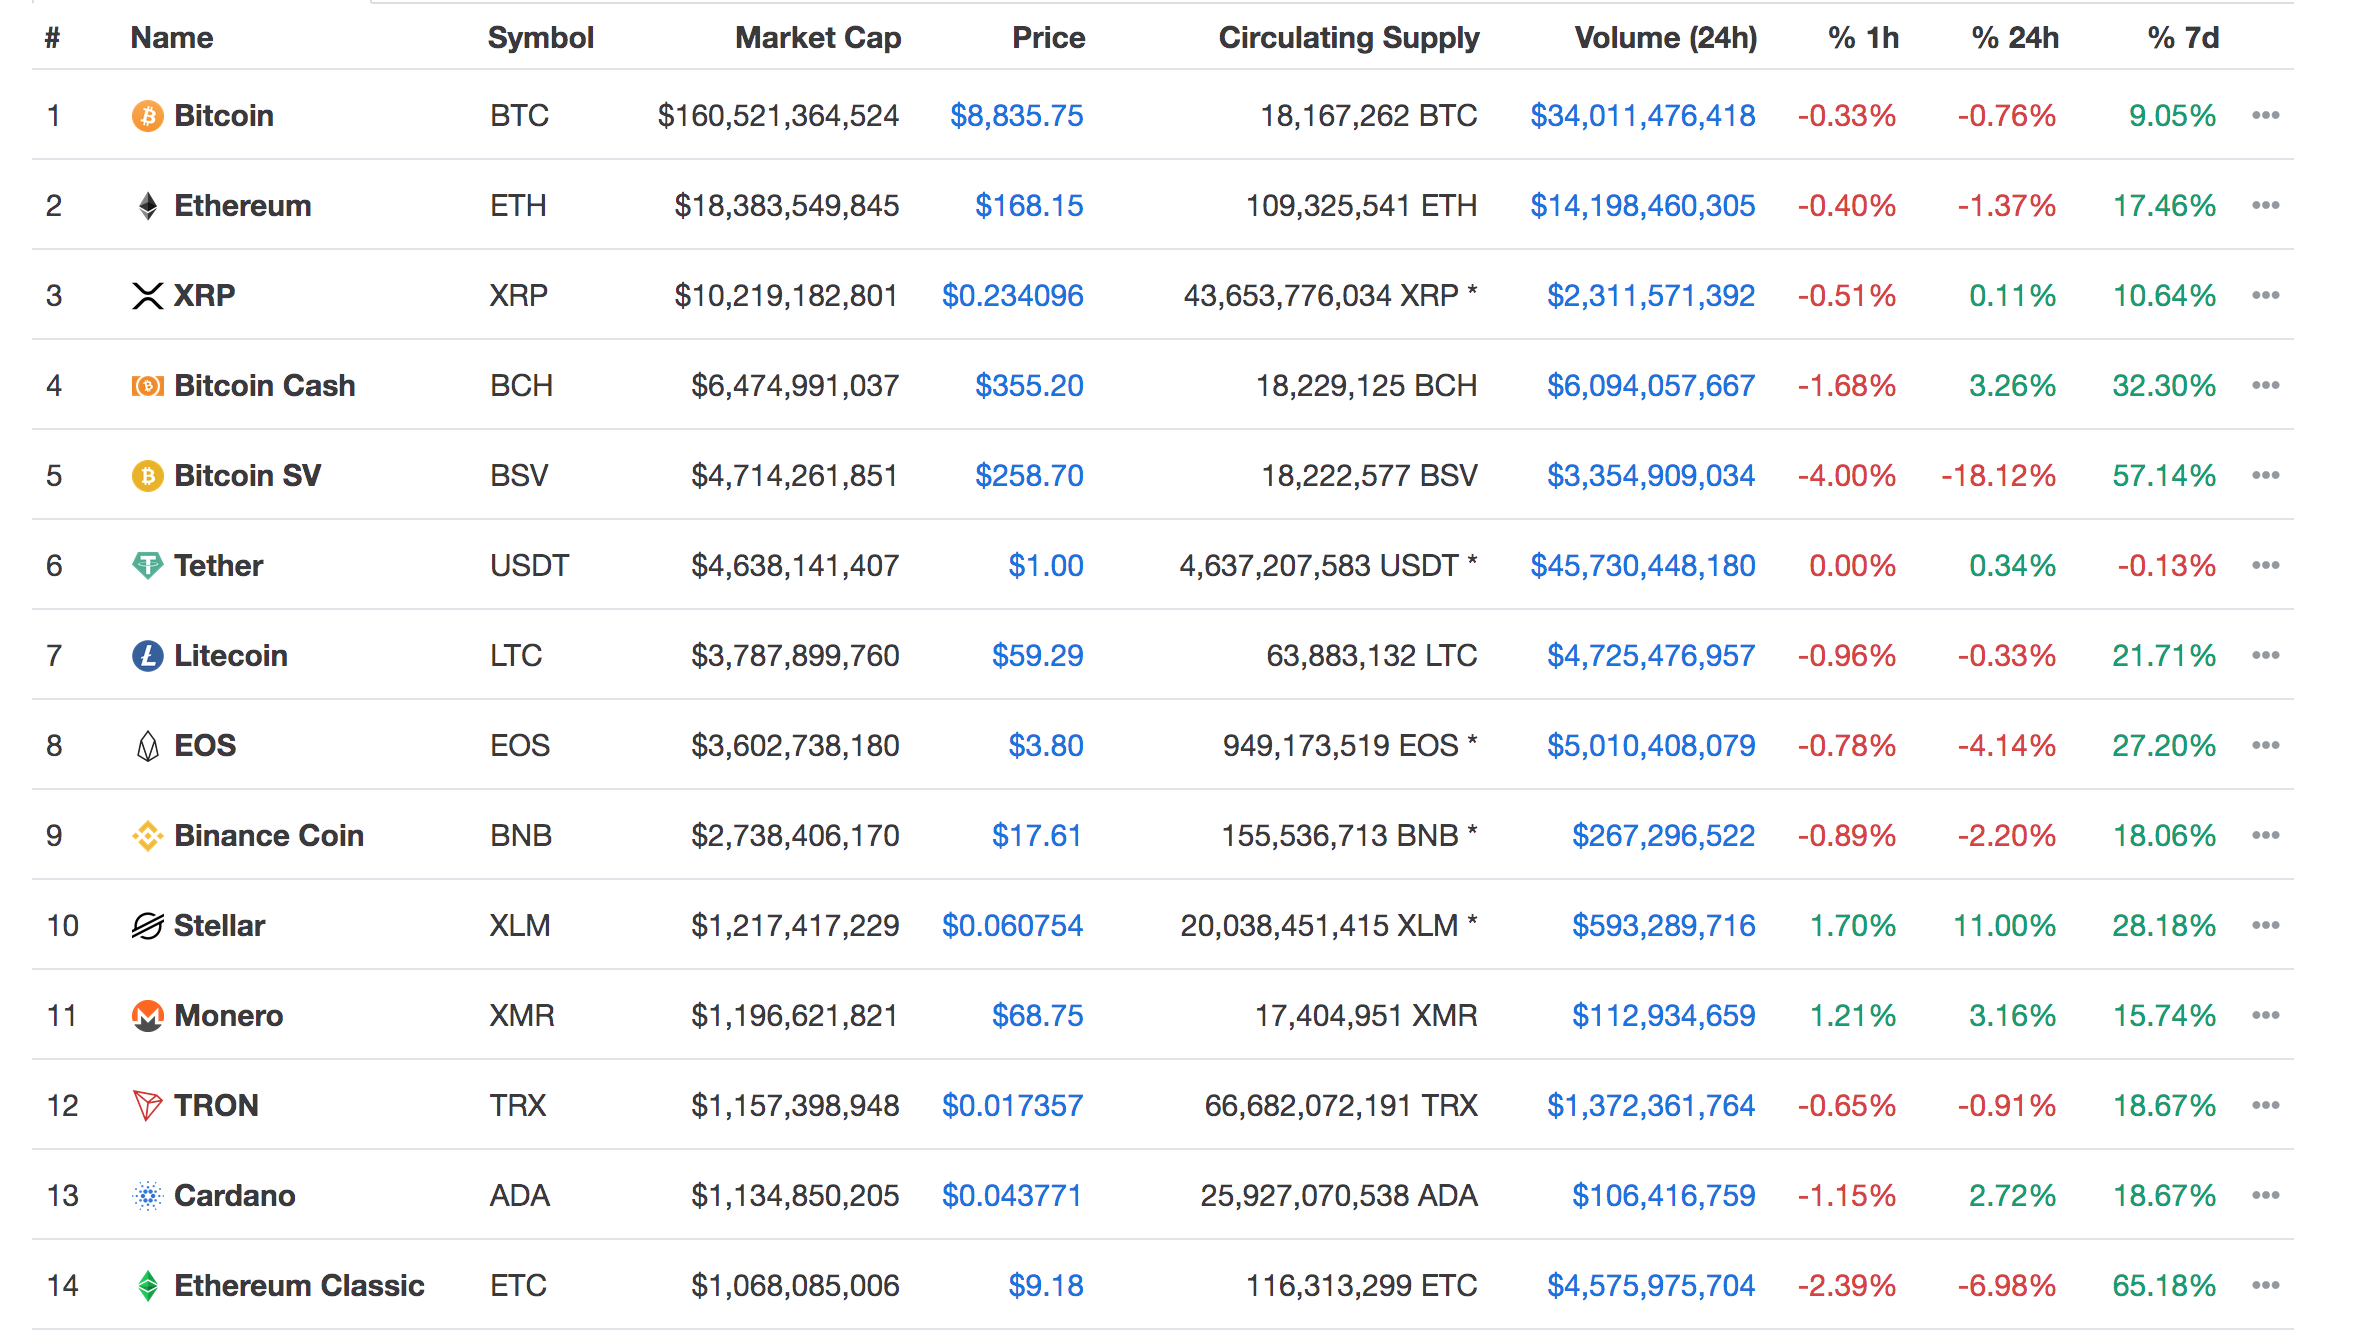The image size is (2356, 1344).
Task: Open the three-dot menu in Binance Coin row
Action: tap(2266, 835)
